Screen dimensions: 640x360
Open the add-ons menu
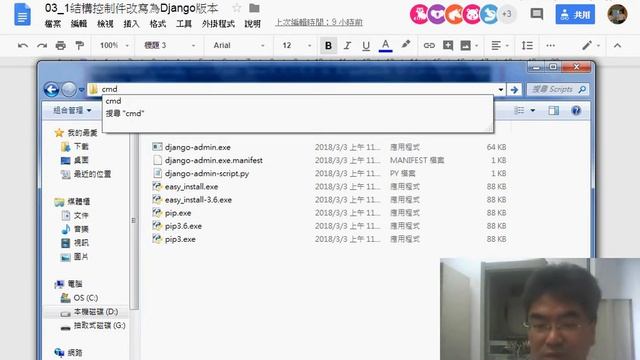[x=218, y=24]
